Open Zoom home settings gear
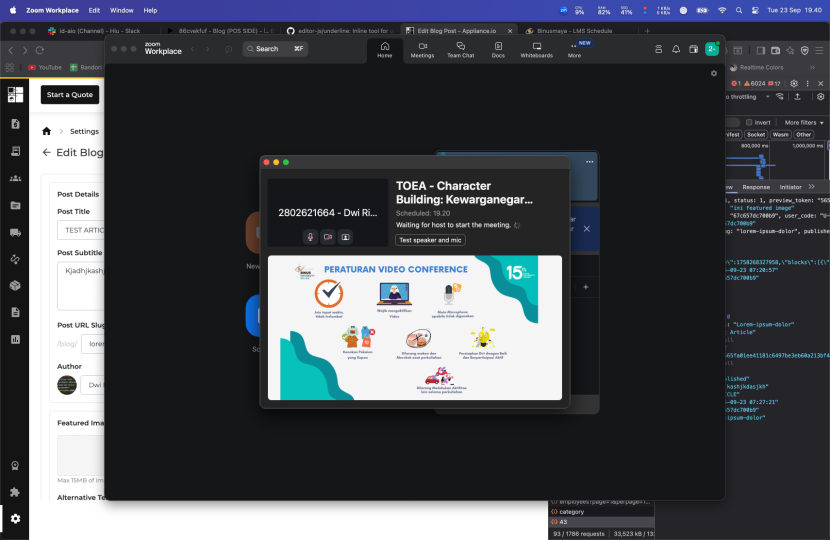This screenshot has width=830, height=540. [x=714, y=74]
